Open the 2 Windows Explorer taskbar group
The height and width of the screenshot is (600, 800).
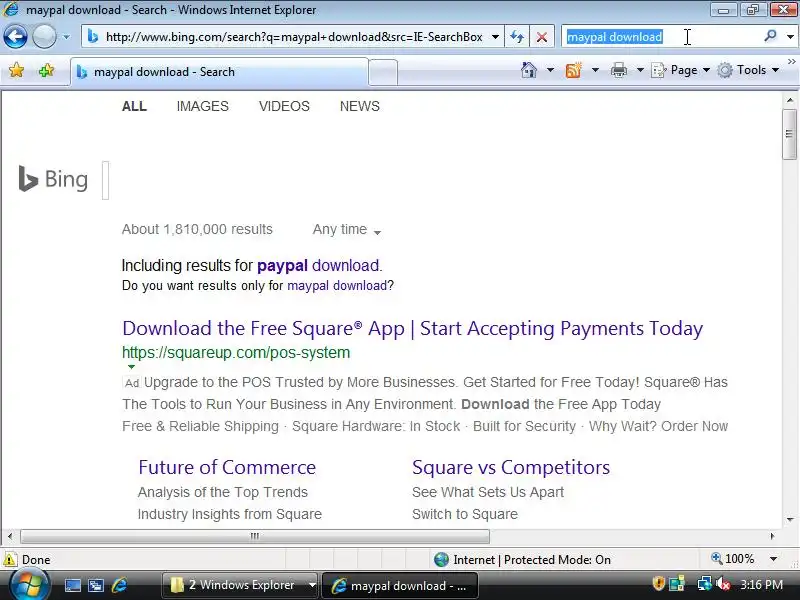click(240, 585)
